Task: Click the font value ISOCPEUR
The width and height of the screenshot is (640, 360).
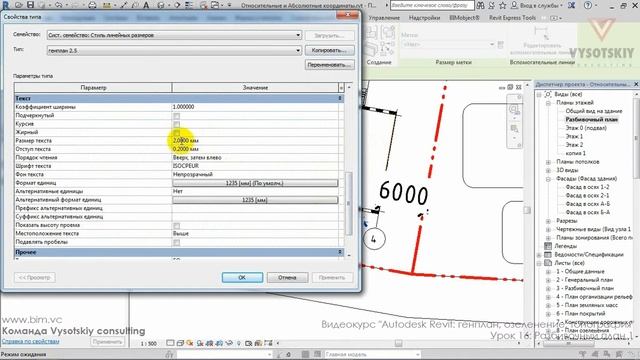Action: (x=186, y=166)
